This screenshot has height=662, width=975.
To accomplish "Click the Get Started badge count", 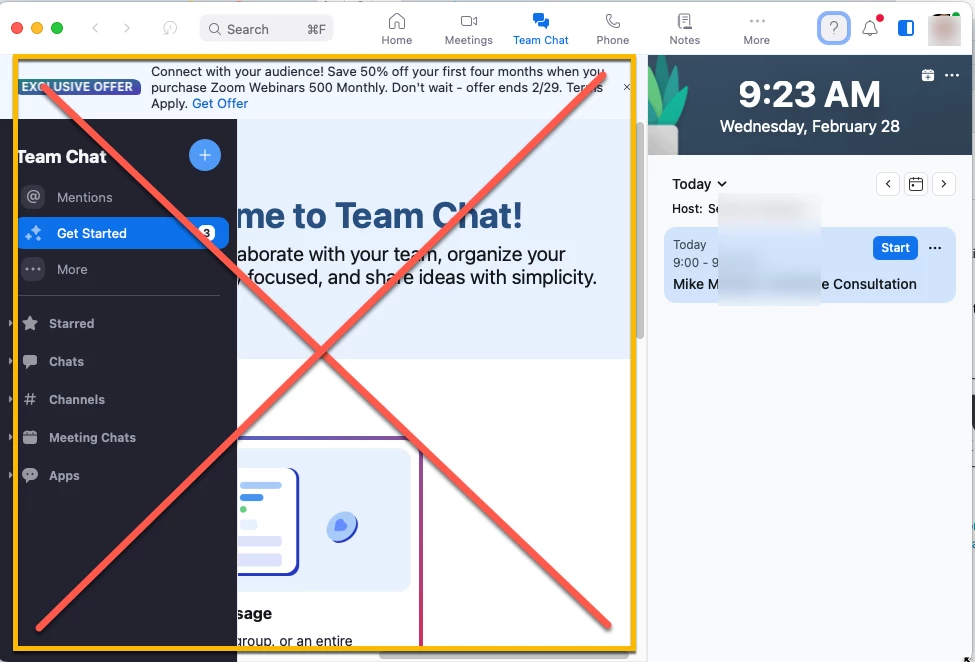I will coord(207,233).
